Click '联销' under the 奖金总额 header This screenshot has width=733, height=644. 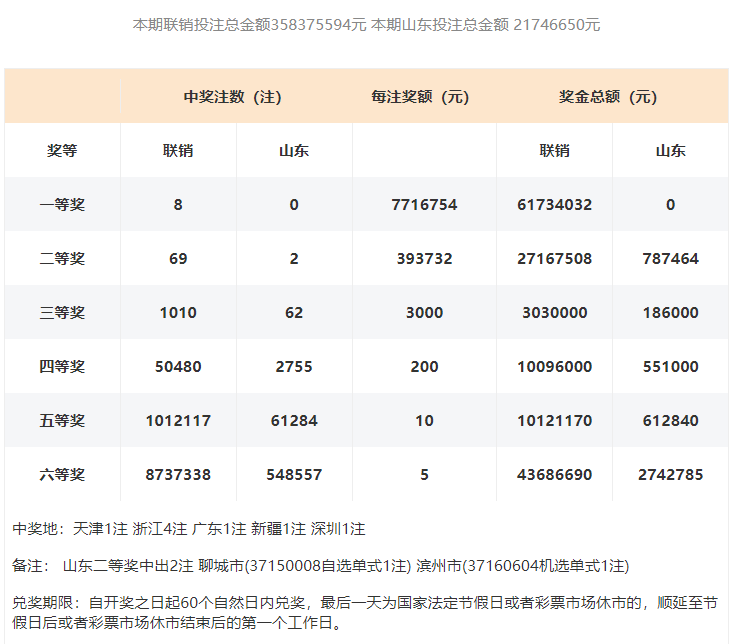click(554, 150)
